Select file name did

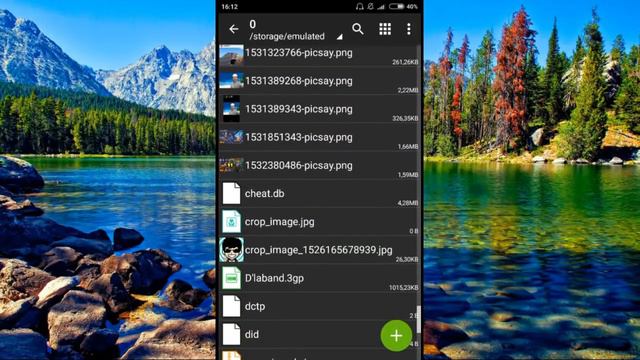click(252, 334)
